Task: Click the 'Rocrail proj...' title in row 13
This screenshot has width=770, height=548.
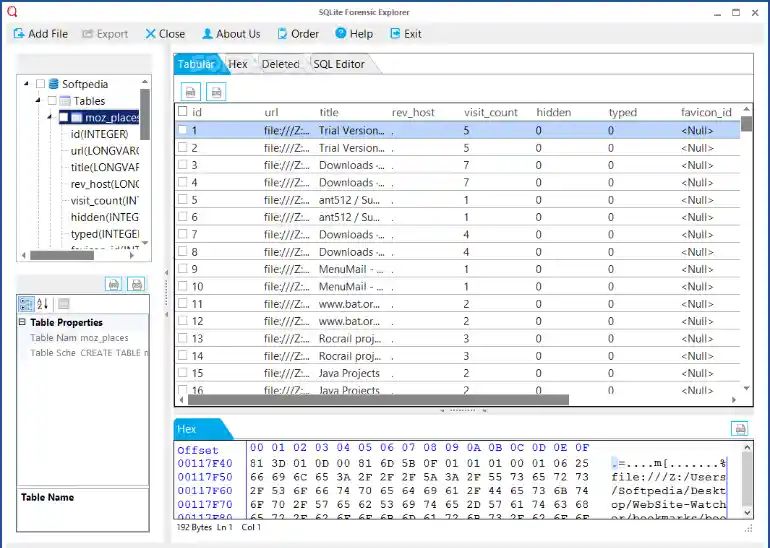Action: 350,338
